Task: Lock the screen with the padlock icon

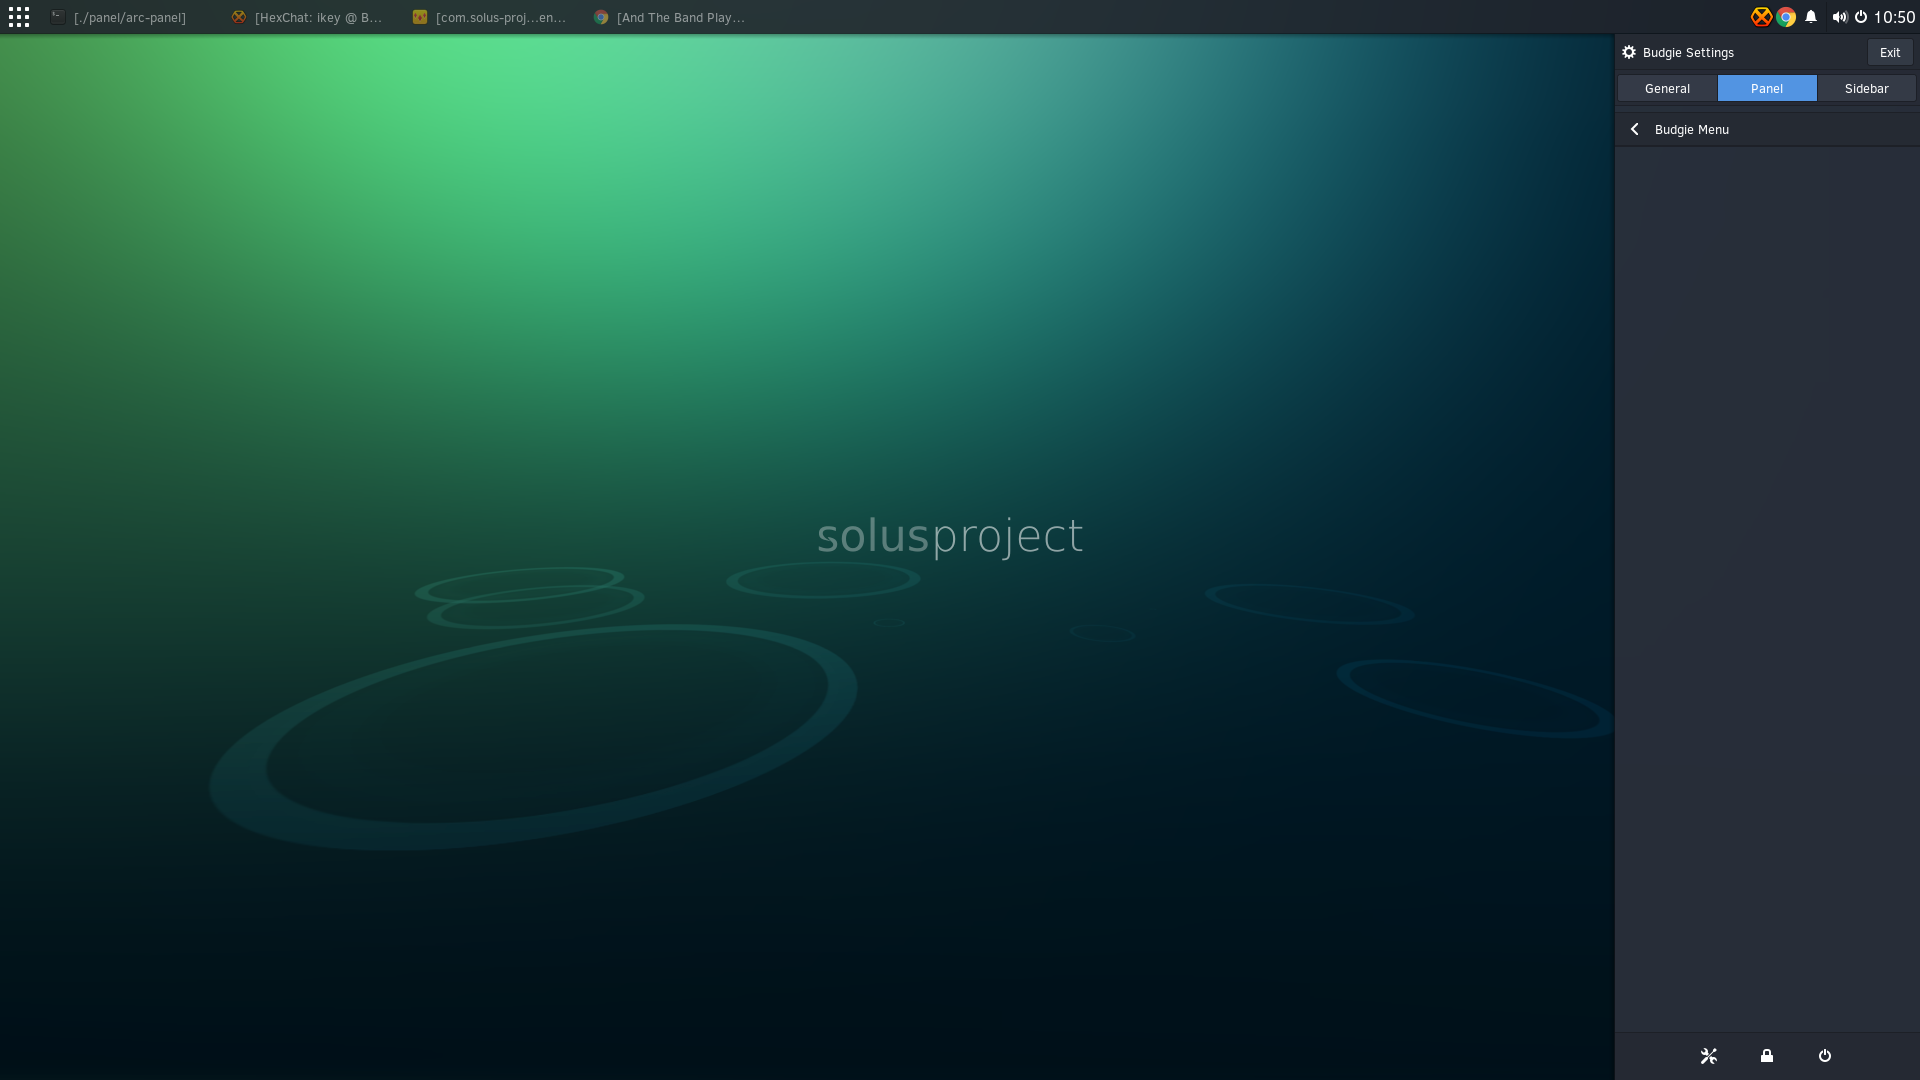Action: [1767, 1056]
